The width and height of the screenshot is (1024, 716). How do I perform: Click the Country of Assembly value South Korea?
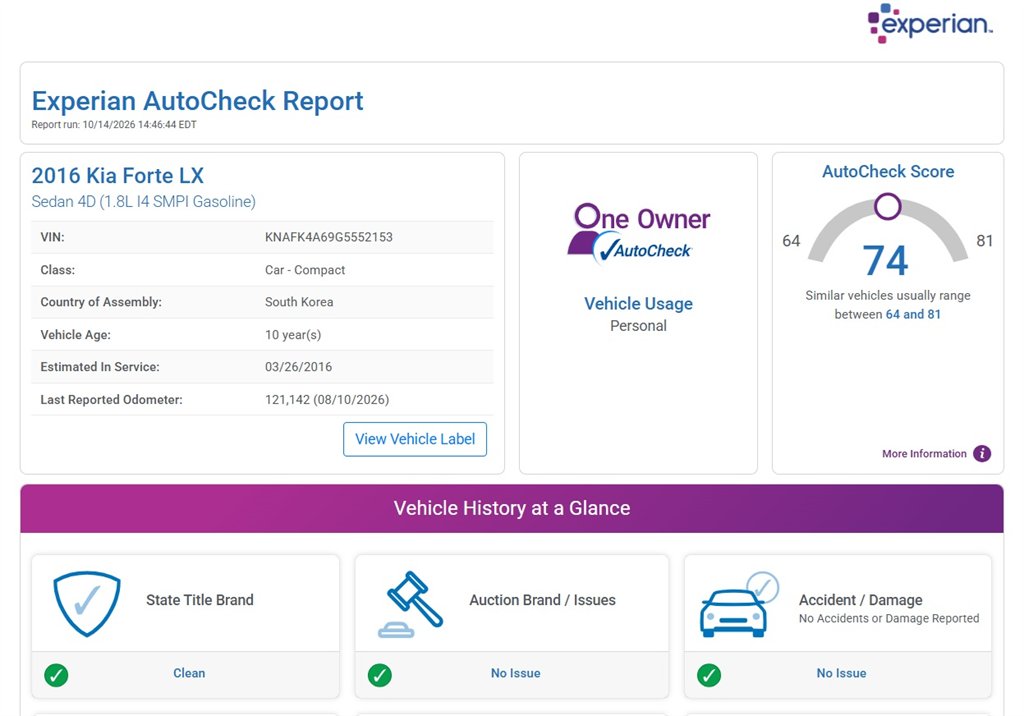[x=299, y=302]
